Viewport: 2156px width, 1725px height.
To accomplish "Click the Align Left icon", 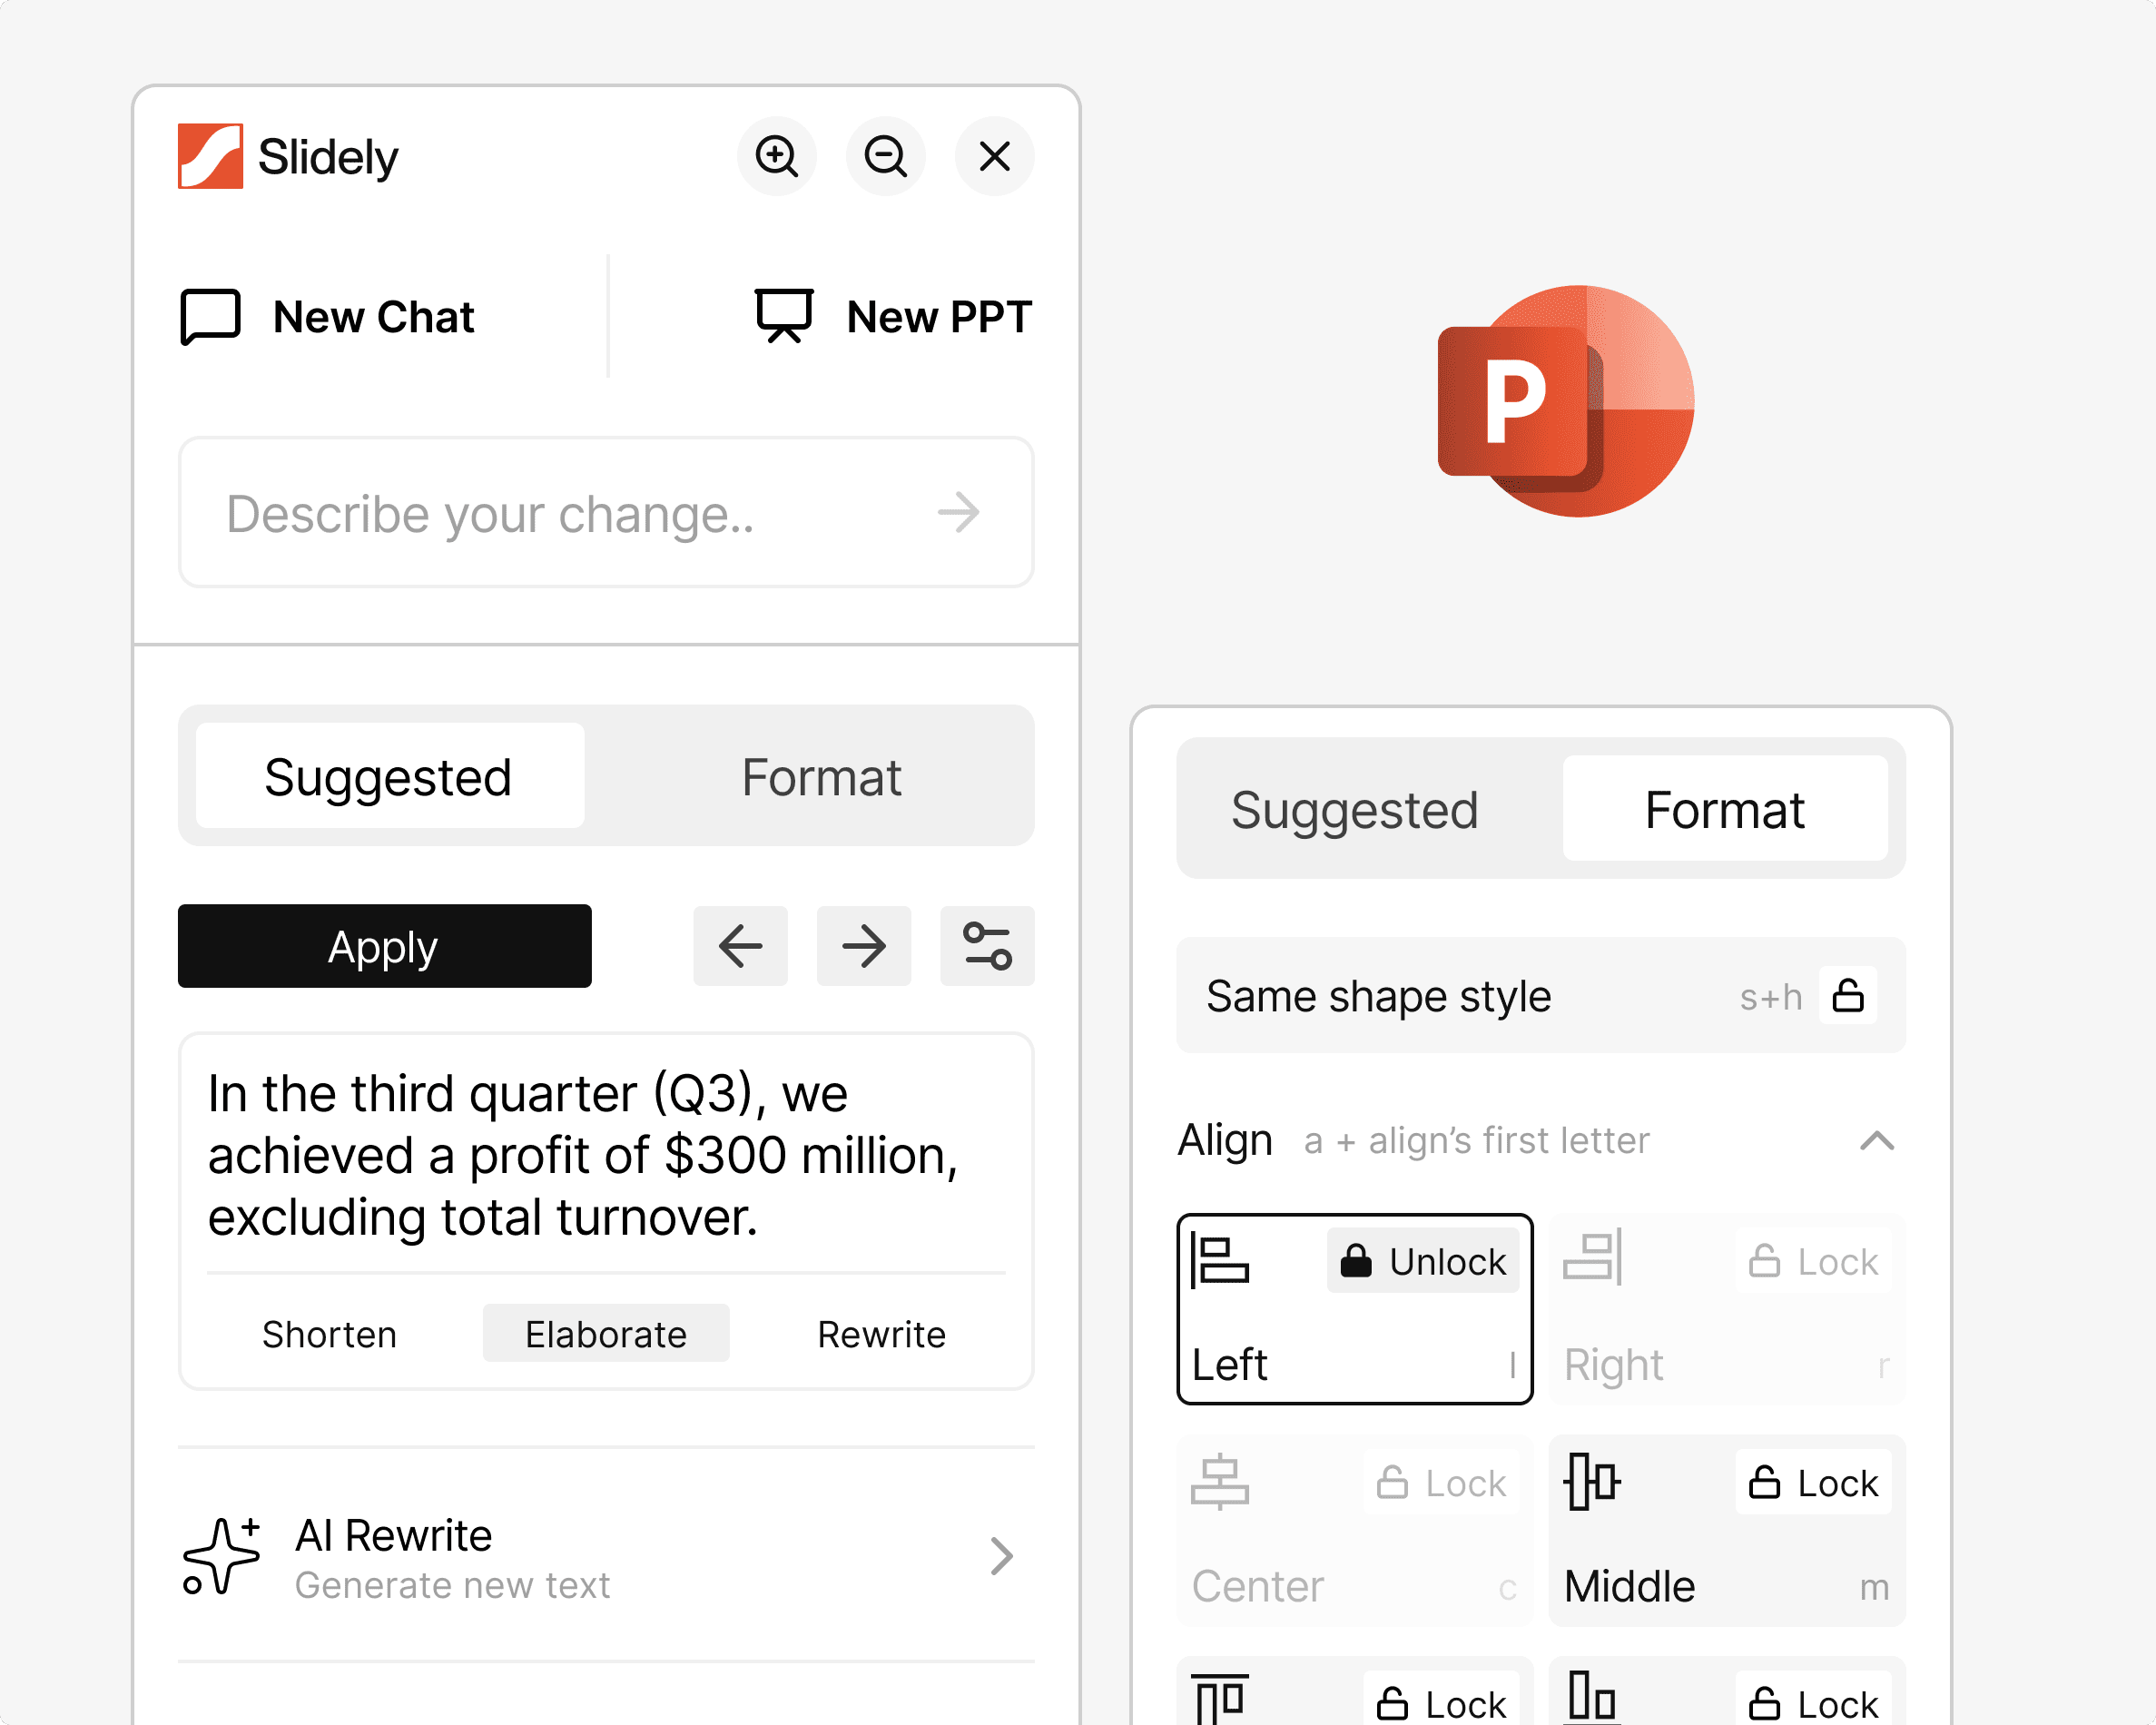I will pyautogui.click(x=1219, y=1261).
